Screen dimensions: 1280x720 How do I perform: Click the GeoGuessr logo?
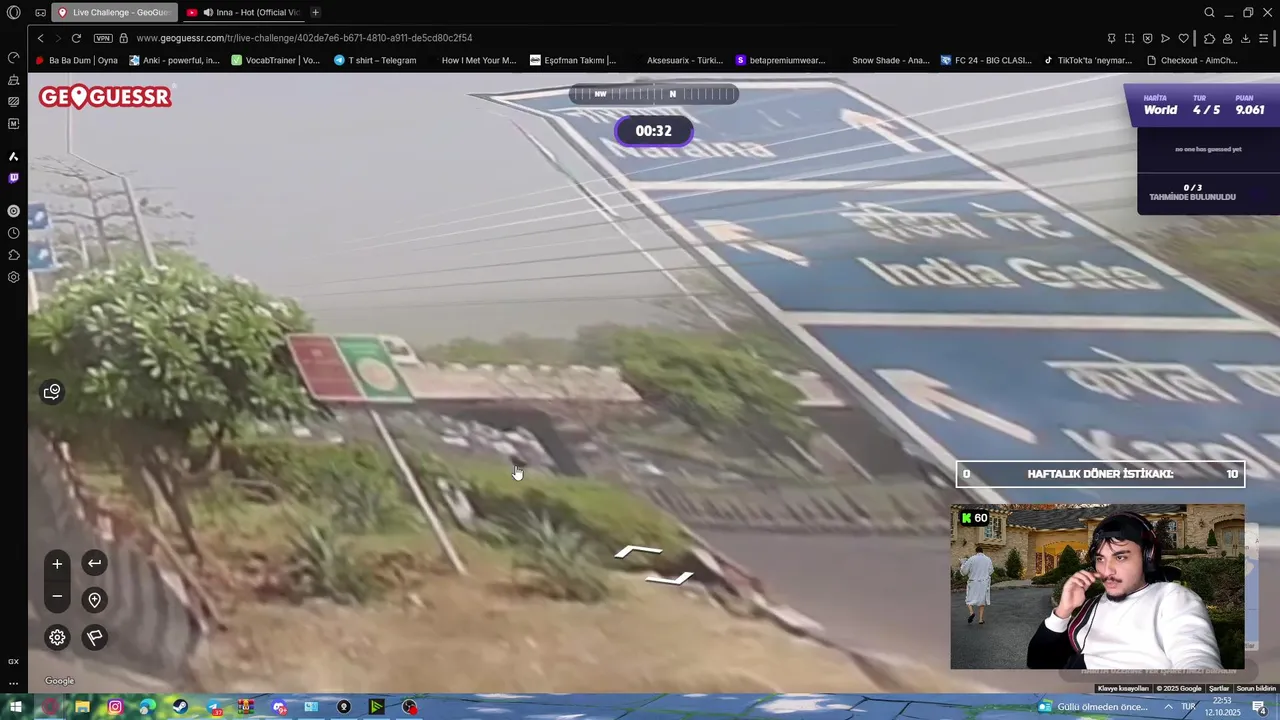(x=105, y=97)
